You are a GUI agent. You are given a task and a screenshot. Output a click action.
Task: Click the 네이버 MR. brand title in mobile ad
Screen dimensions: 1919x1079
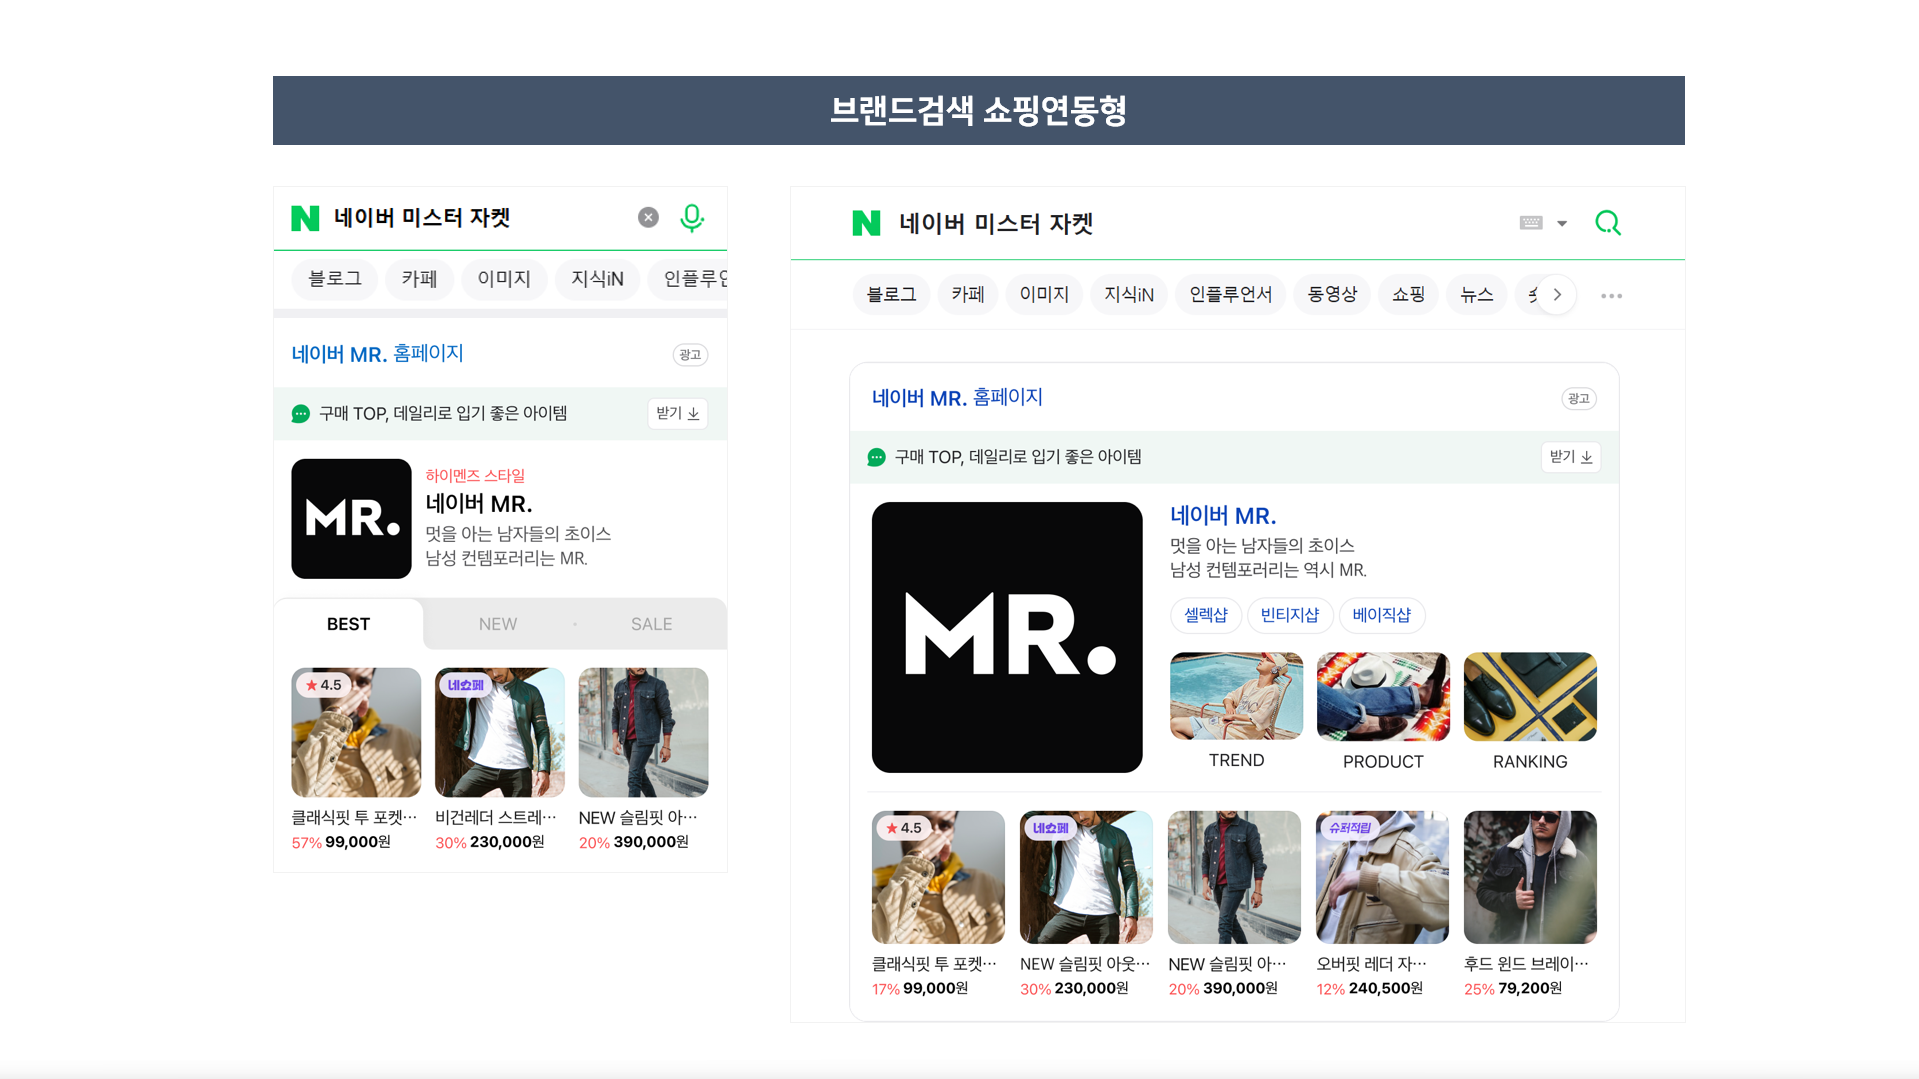tap(479, 504)
